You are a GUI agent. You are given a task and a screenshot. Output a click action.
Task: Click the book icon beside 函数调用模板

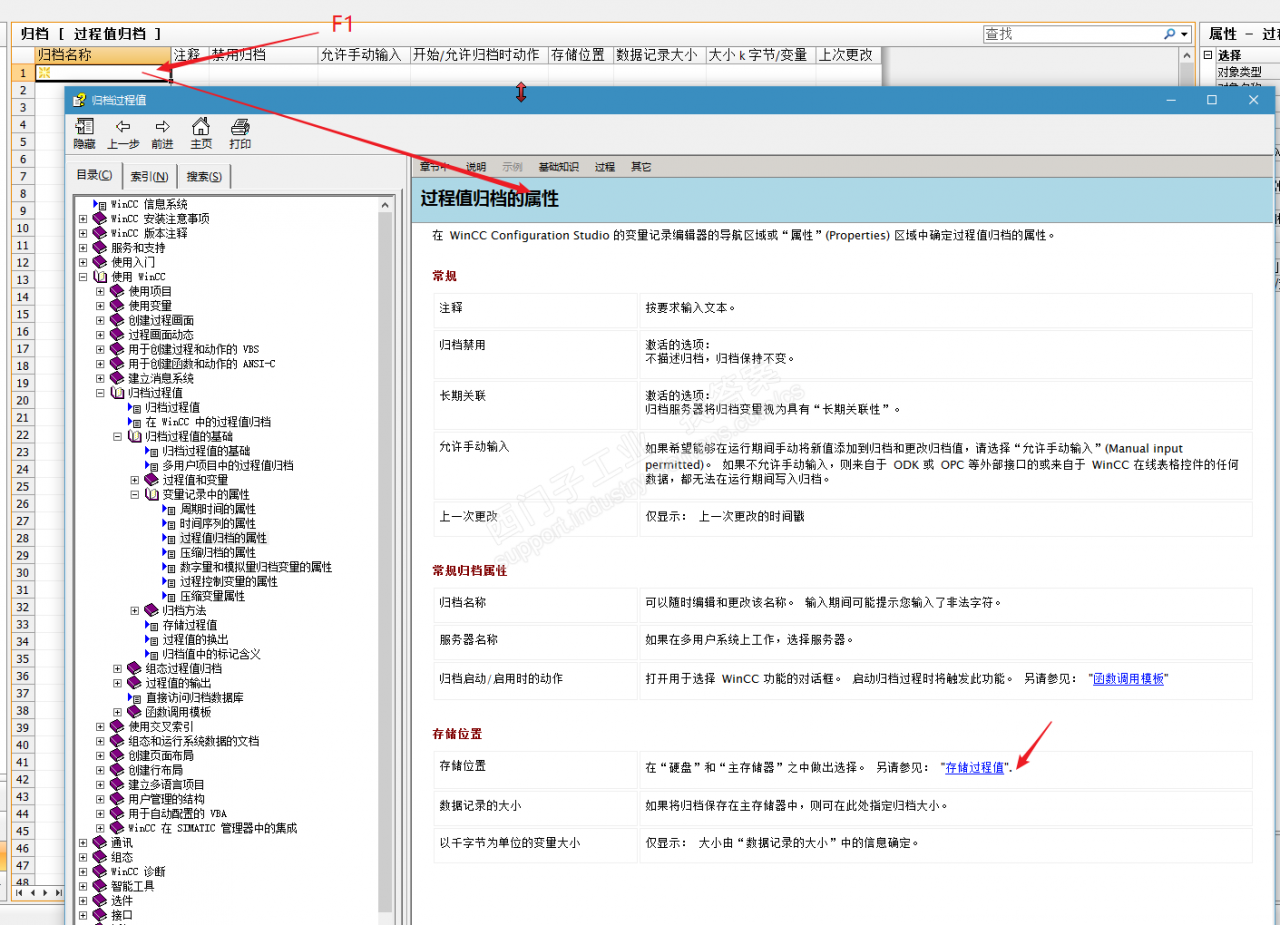(134, 712)
